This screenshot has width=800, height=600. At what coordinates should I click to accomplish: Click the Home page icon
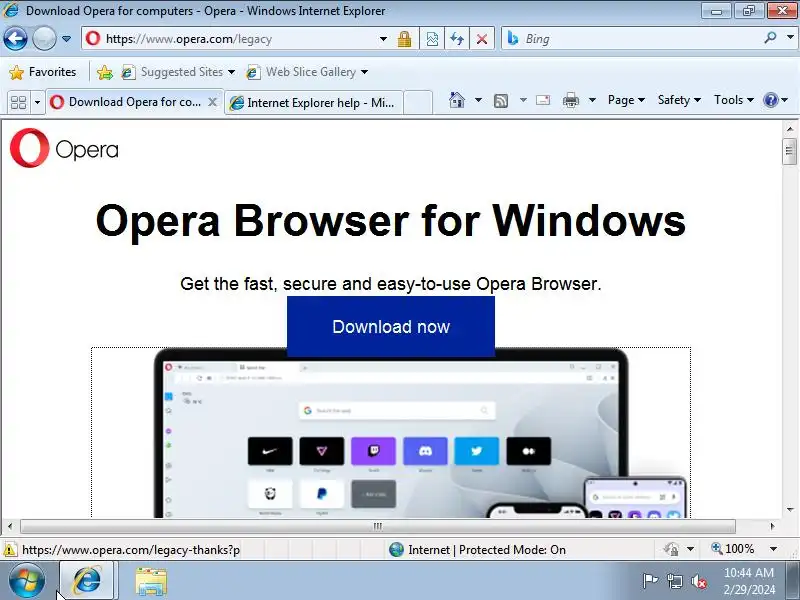[457, 100]
